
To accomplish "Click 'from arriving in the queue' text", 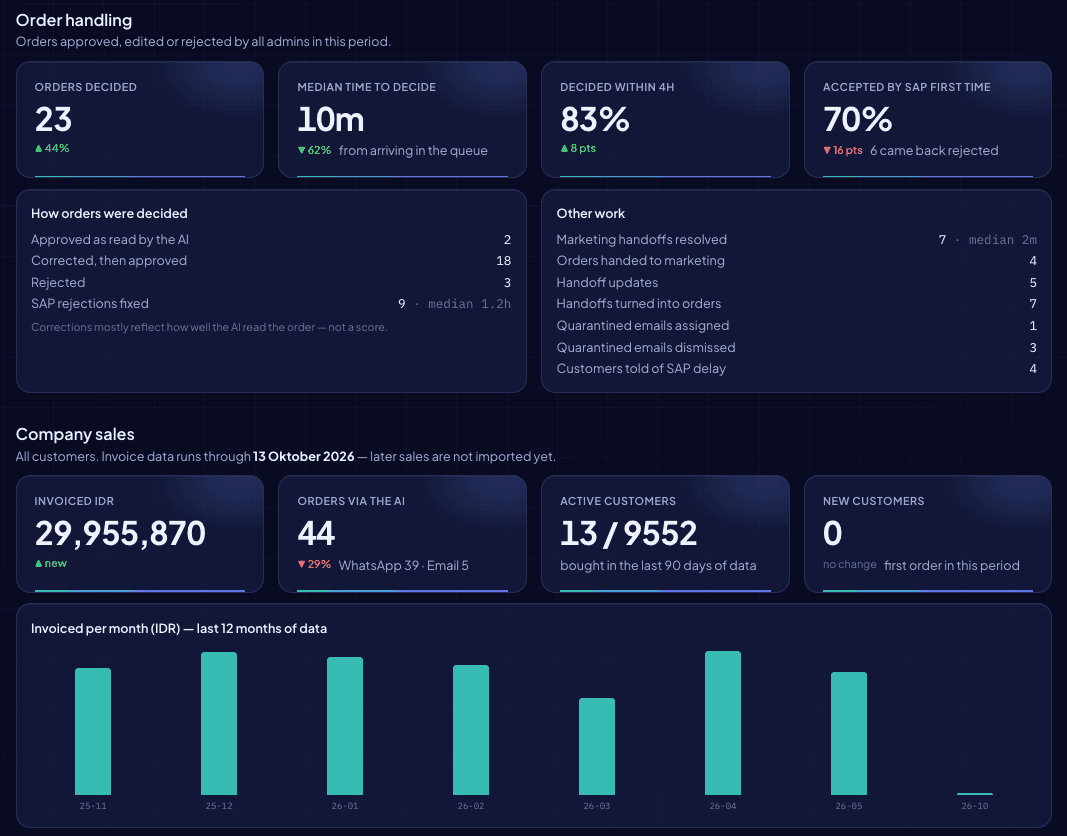I will coord(413,150).
